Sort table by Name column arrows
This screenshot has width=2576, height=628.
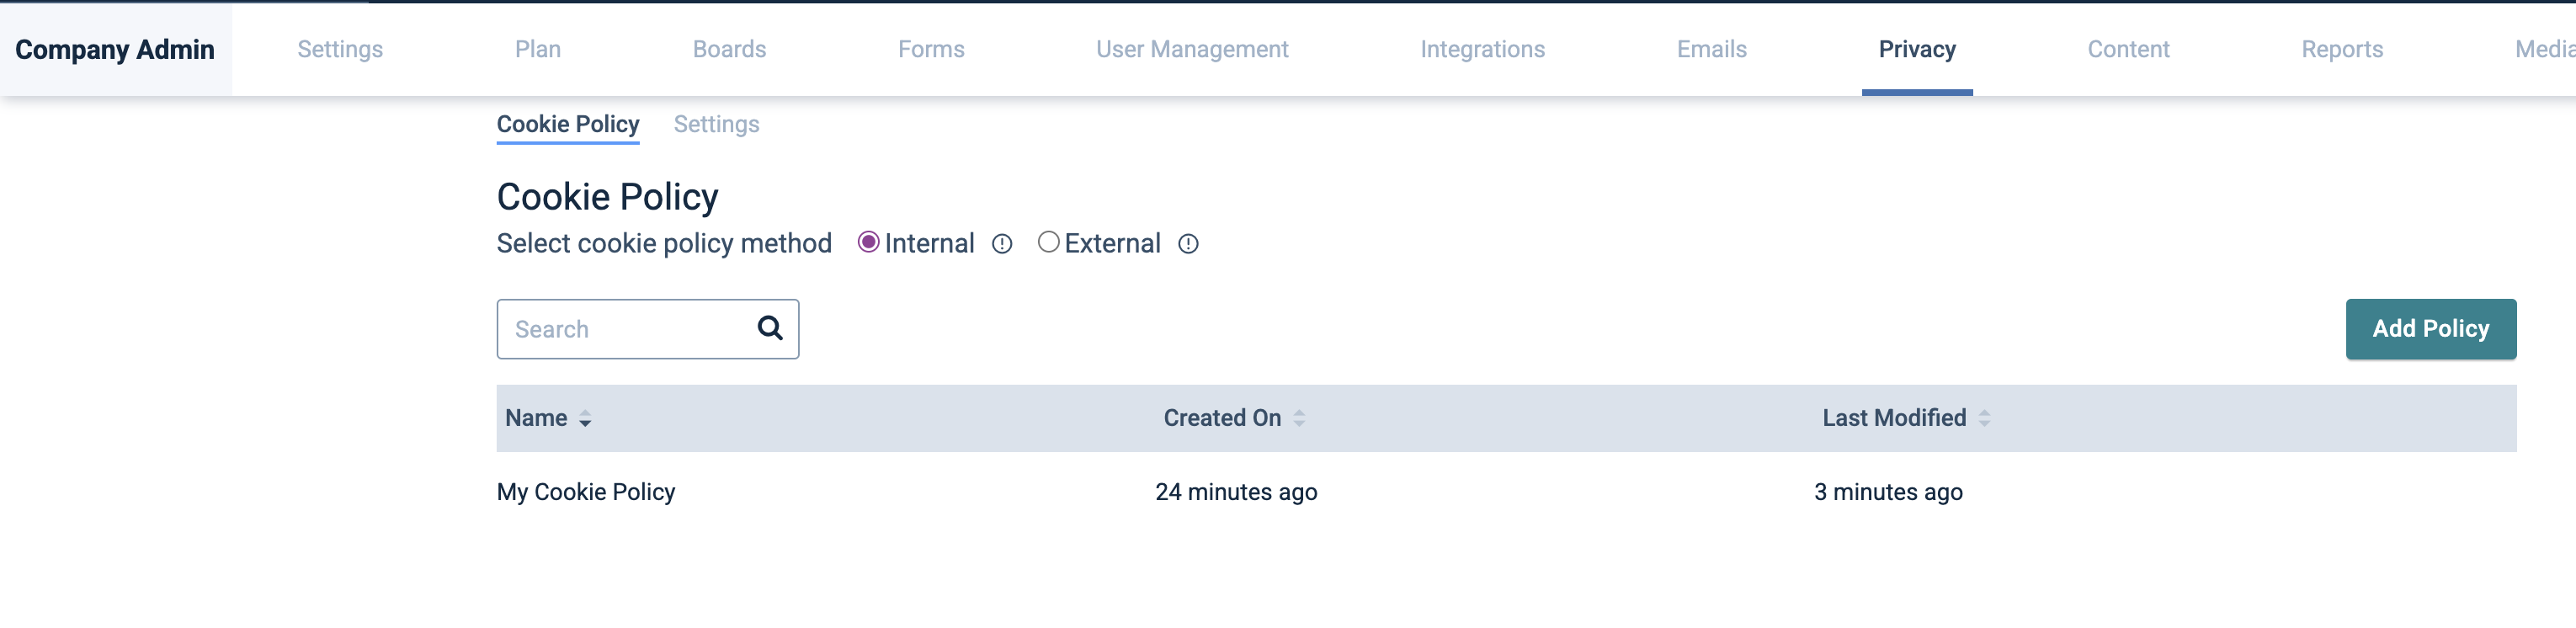pos(585,419)
